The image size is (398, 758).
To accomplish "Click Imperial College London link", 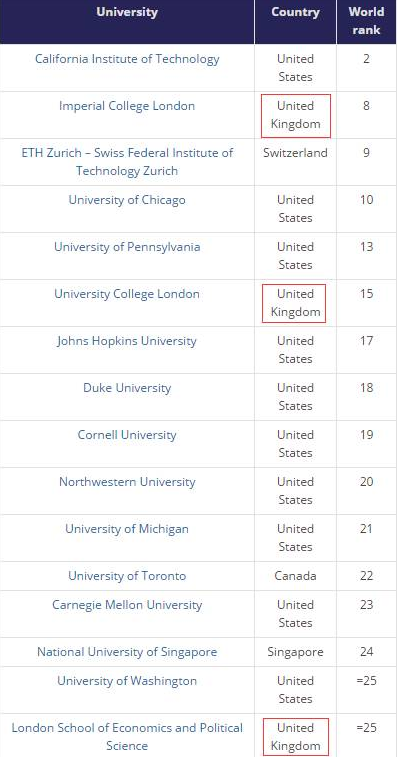I will (127, 106).
